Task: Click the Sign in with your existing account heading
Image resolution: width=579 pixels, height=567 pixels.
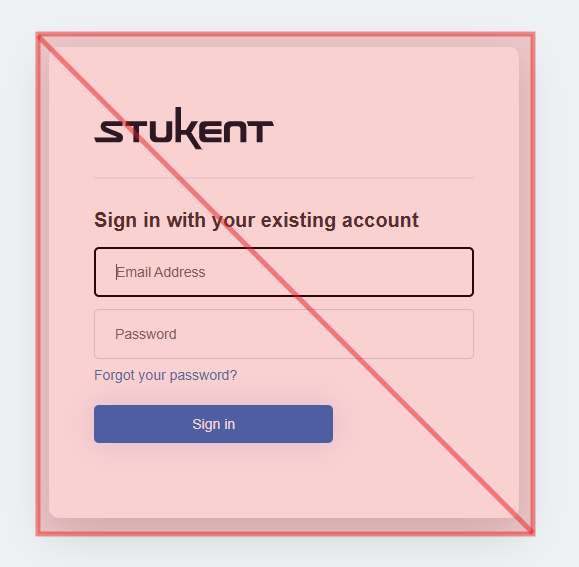Action: point(256,220)
